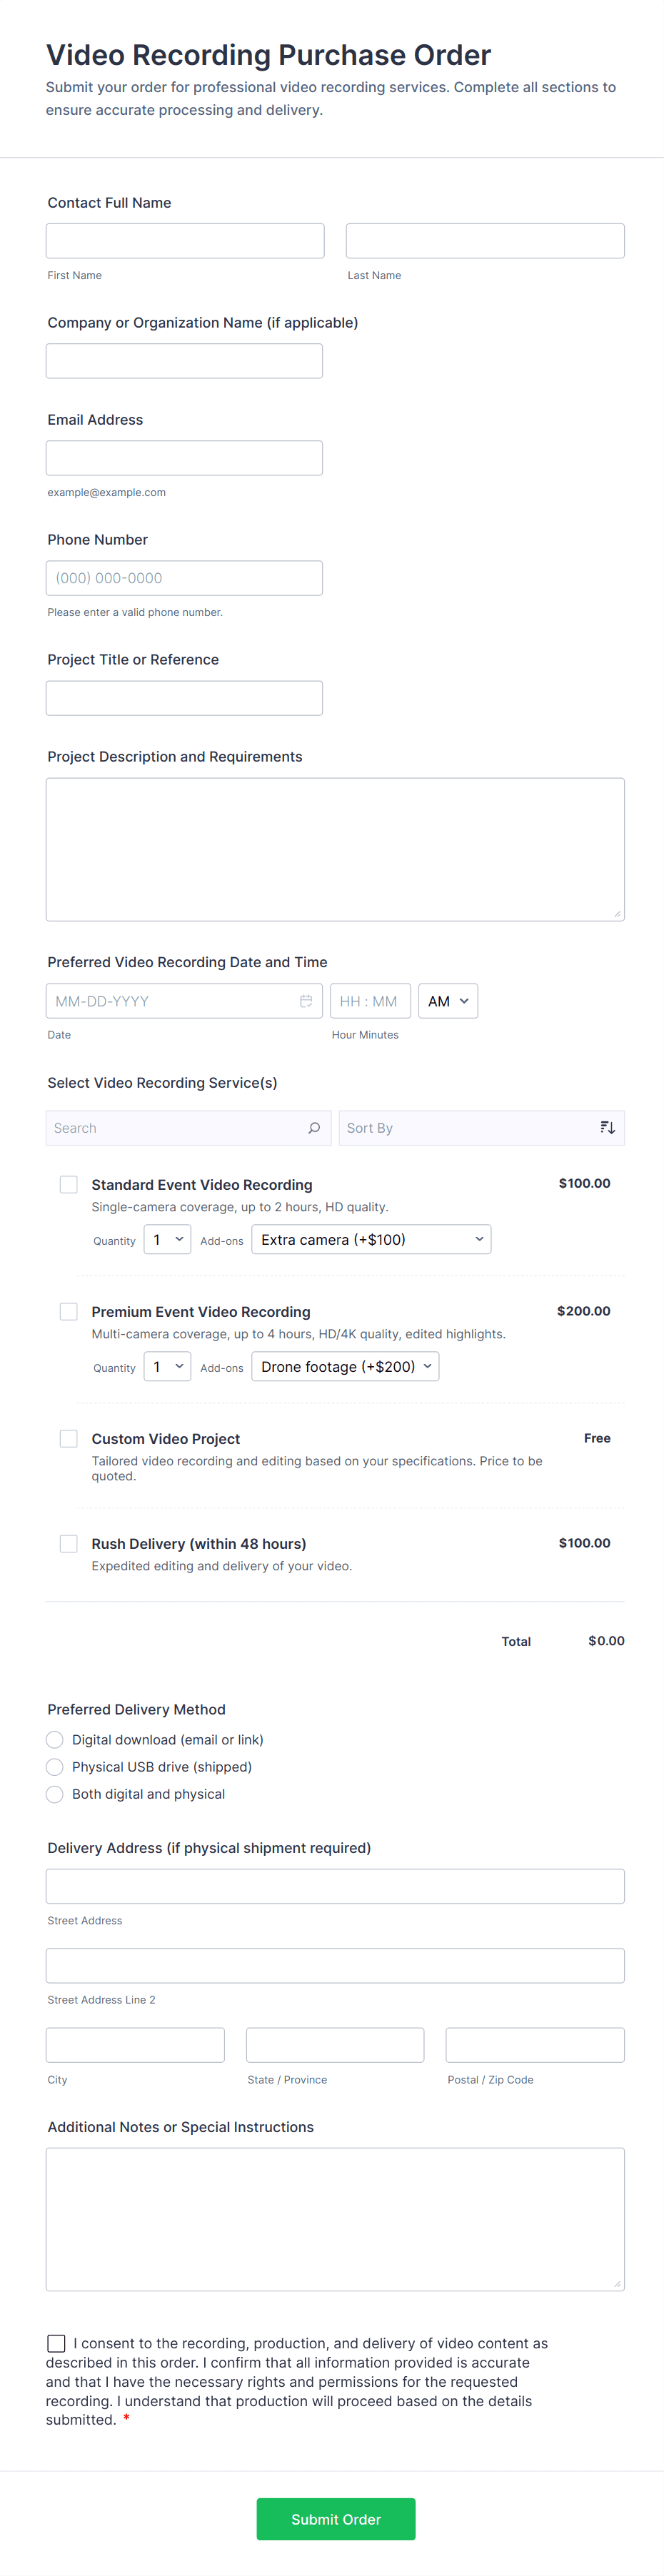Open the AM/PM dropdown
664x2576 pixels.
click(x=448, y=1001)
